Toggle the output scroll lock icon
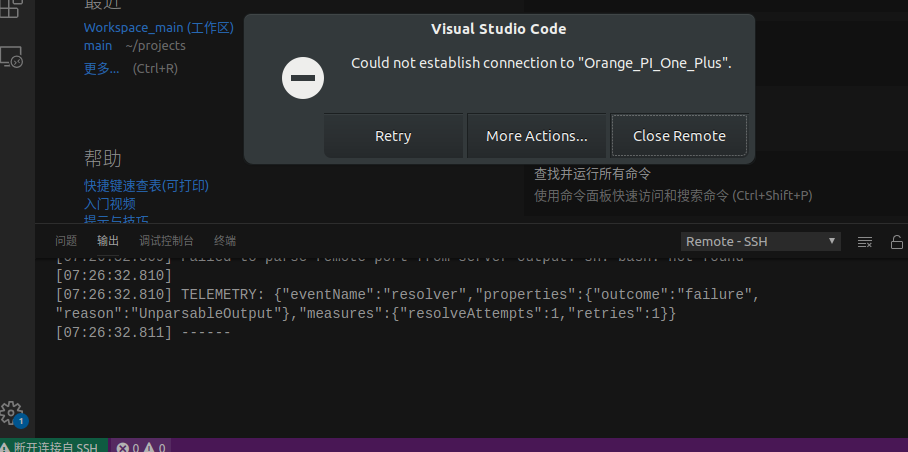Screen dimensions: 908x452 tap(896, 242)
